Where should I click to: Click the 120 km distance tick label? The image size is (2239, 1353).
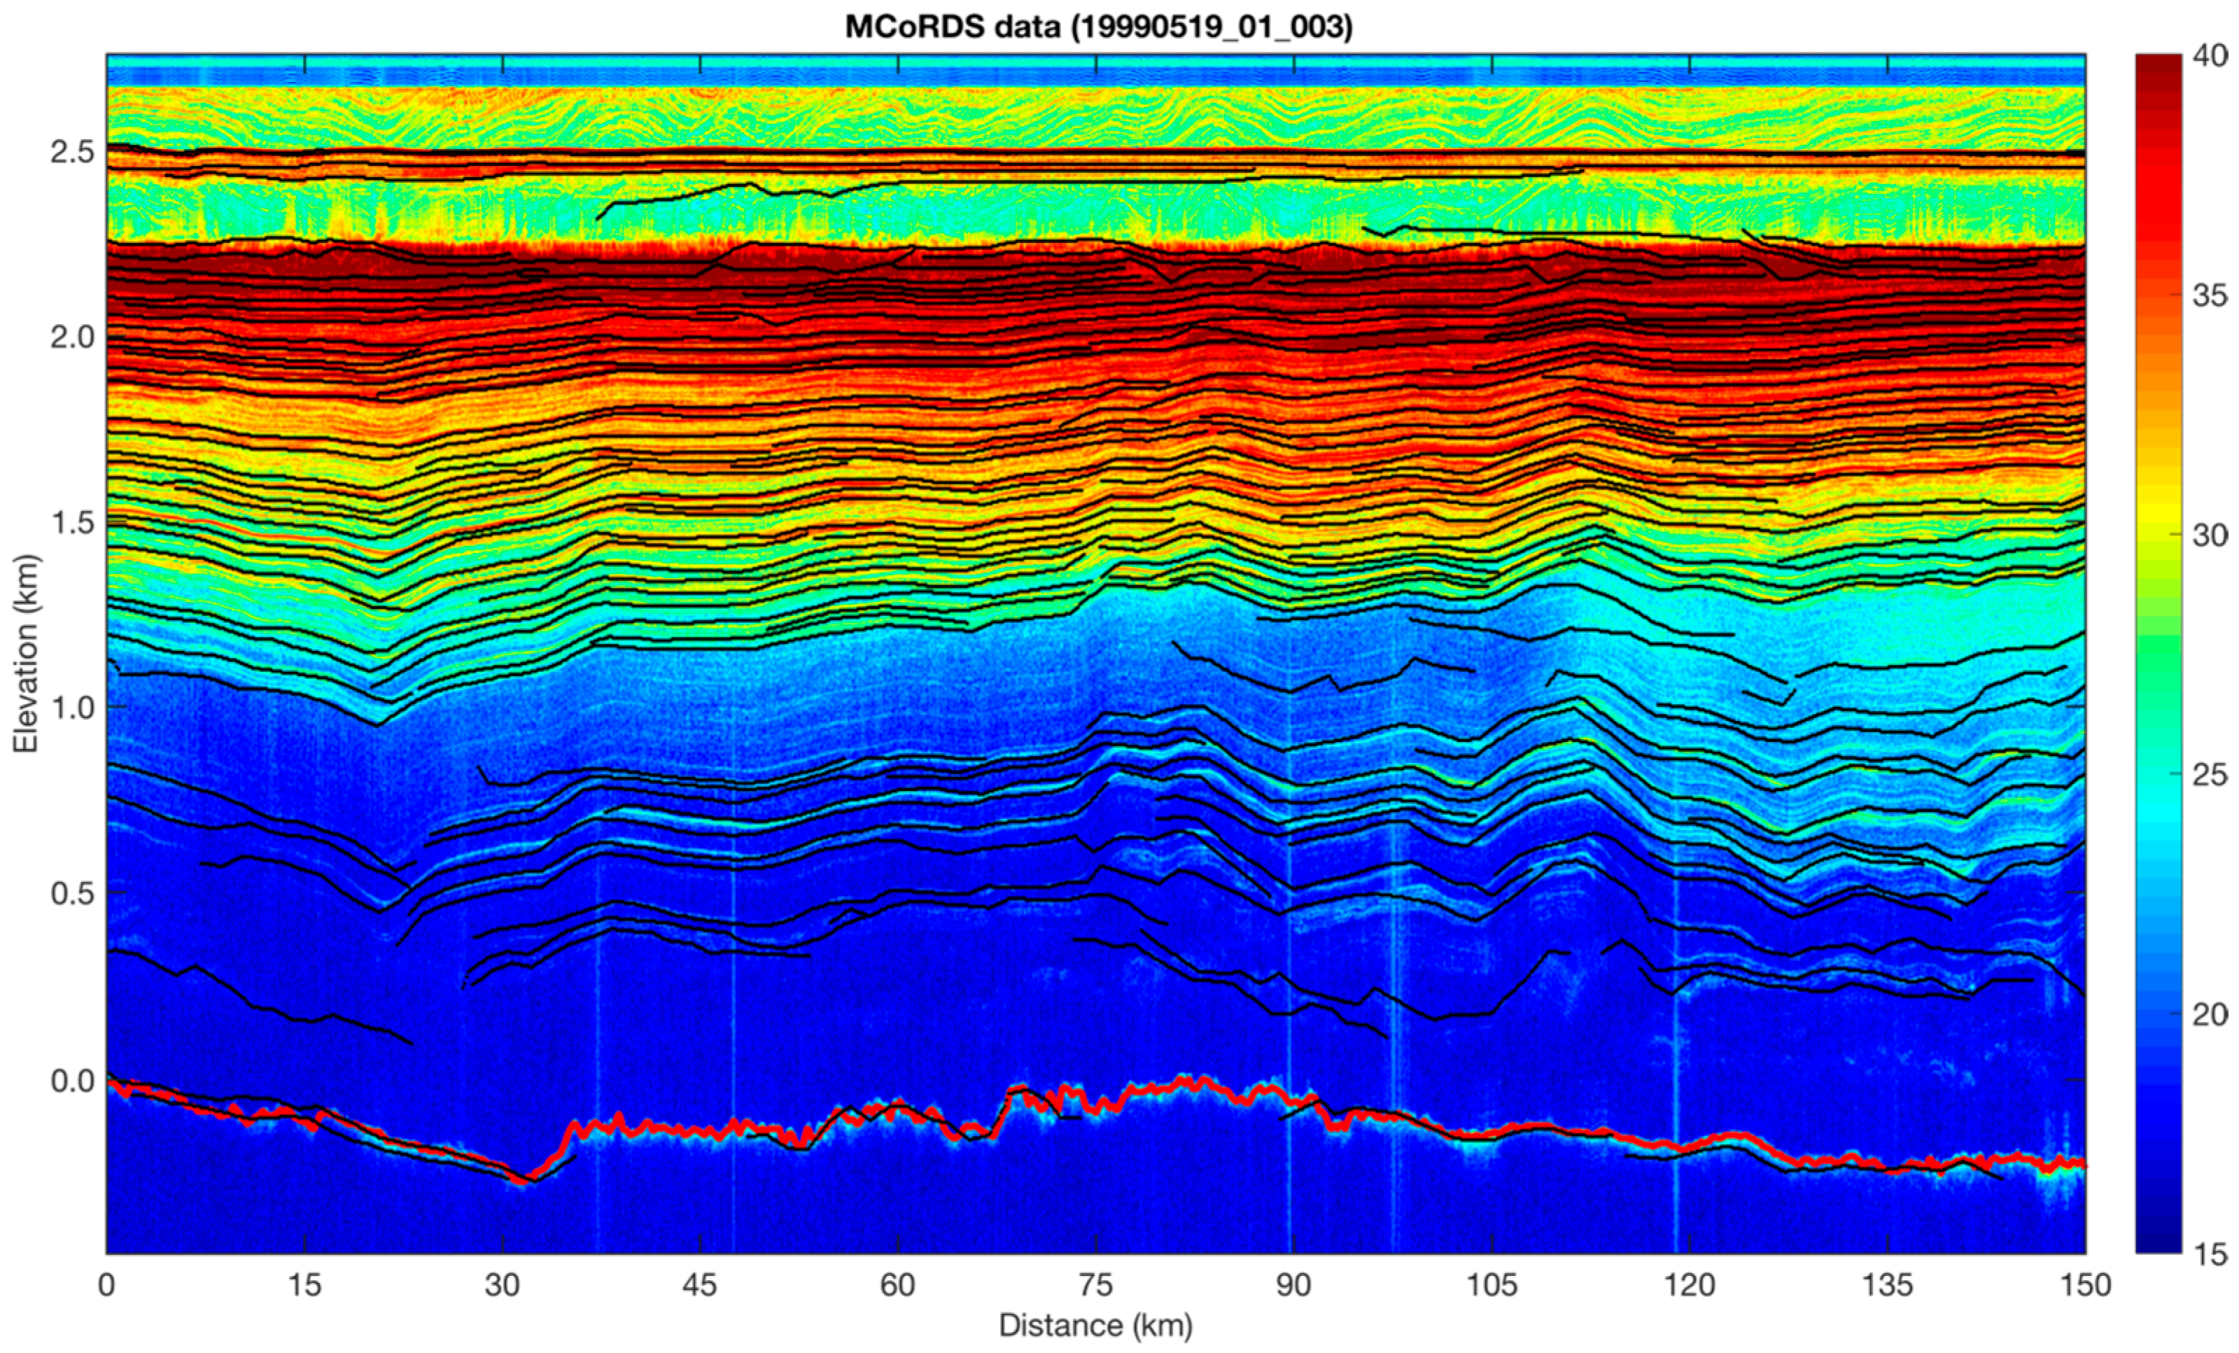[x=1689, y=1285]
